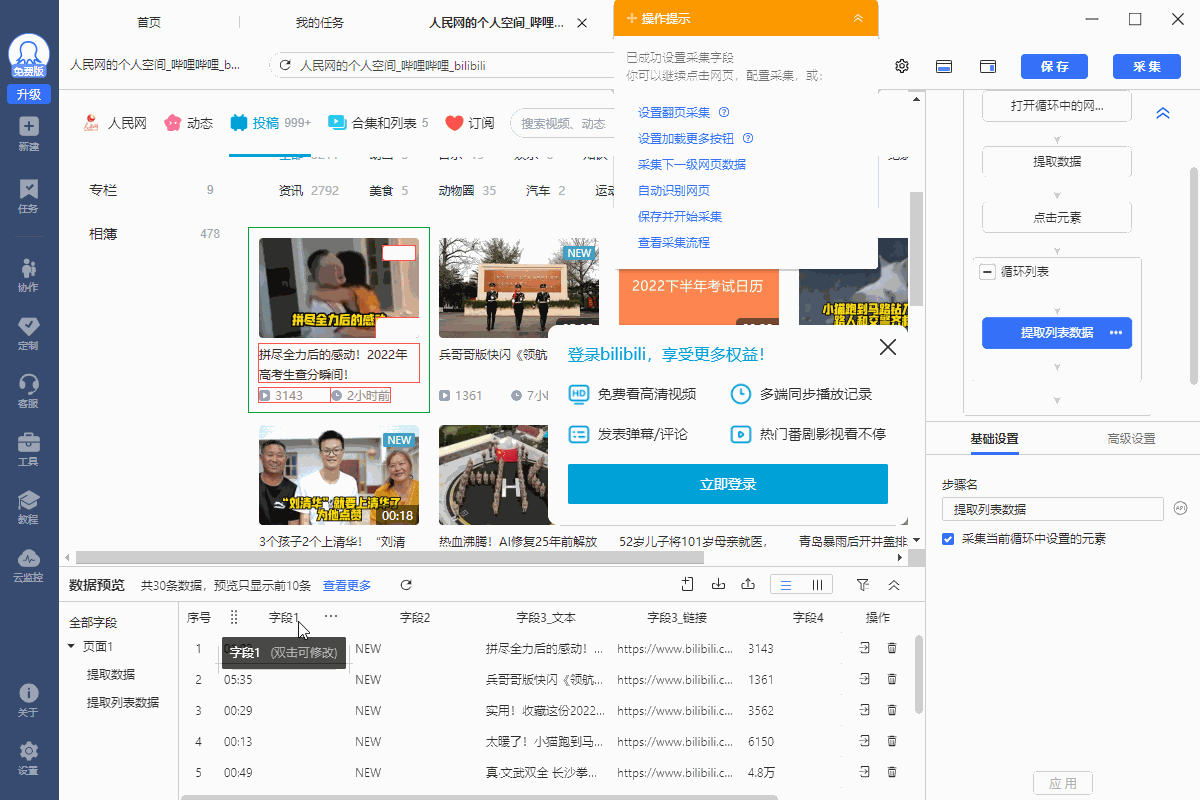The image size is (1200, 800).
Task: Click the 查看更多 link in data preview
Action: [347, 585]
